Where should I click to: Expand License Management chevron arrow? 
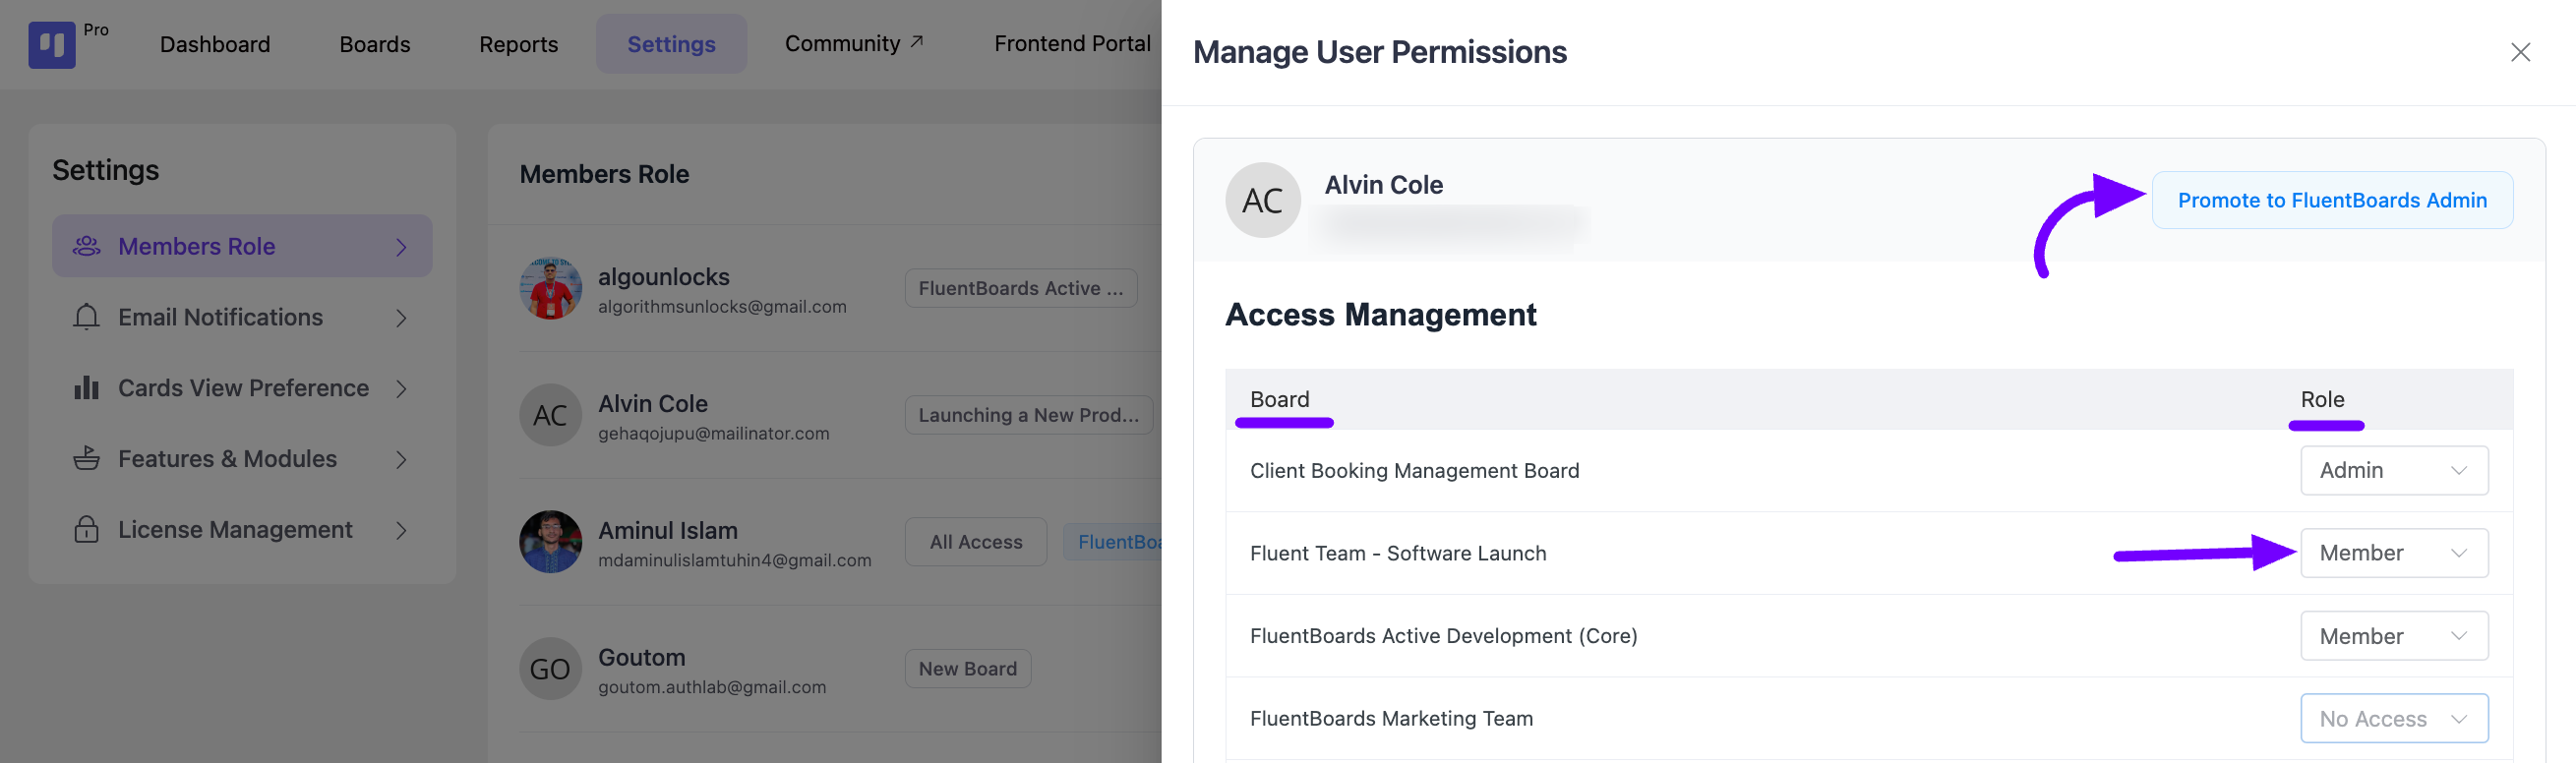point(401,530)
